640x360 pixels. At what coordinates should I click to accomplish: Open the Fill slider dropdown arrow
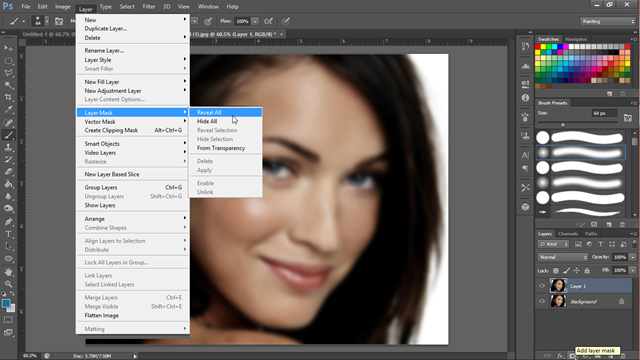point(633,271)
